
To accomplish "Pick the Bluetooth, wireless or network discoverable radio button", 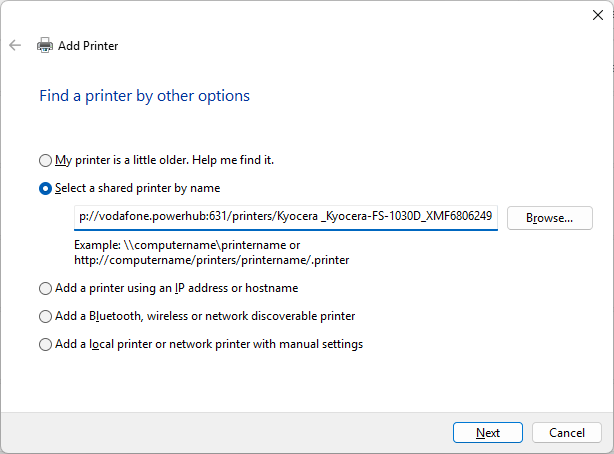I will (45, 316).
